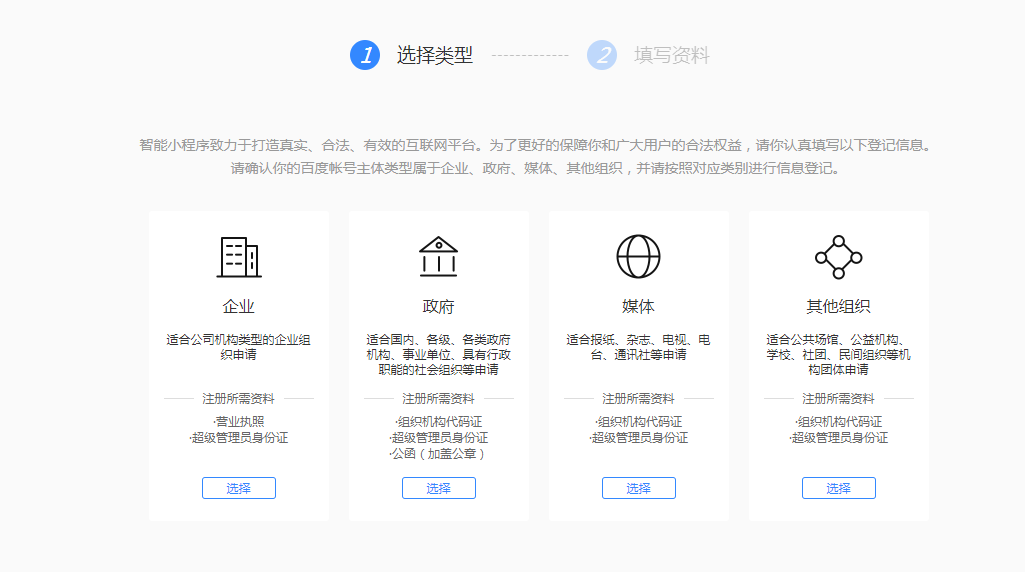Go to the 选择类型 step label
1025x572 pixels.
(435, 55)
